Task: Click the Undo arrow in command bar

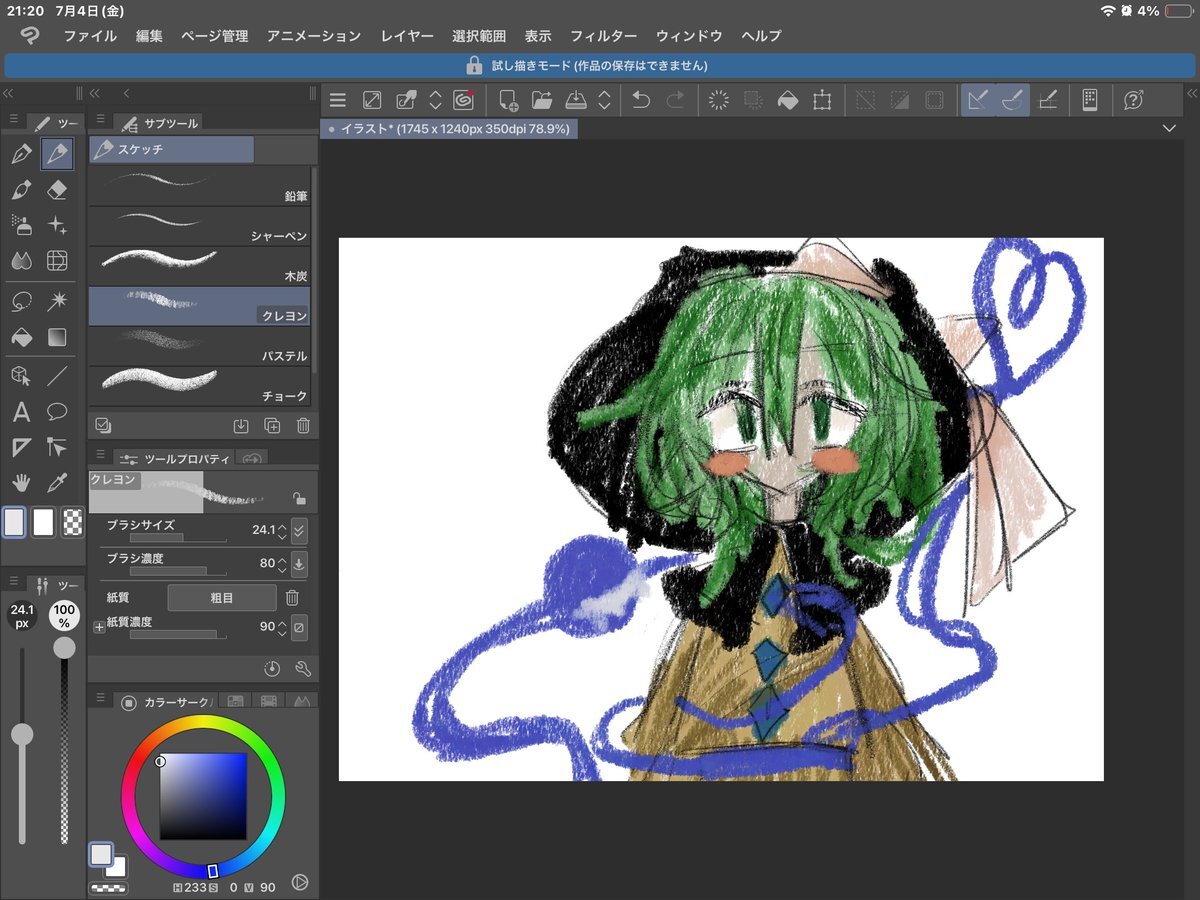Action: (641, 100)
